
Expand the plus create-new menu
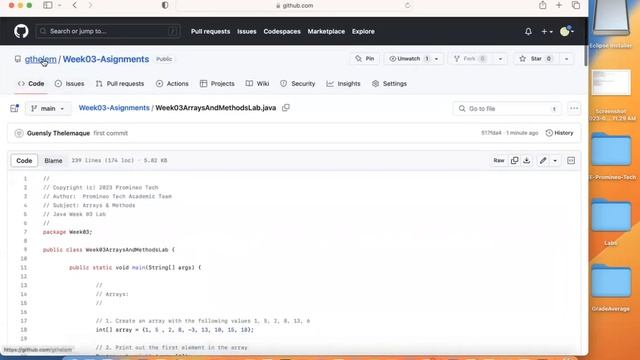pyautogui.click(x=547, y=31)
